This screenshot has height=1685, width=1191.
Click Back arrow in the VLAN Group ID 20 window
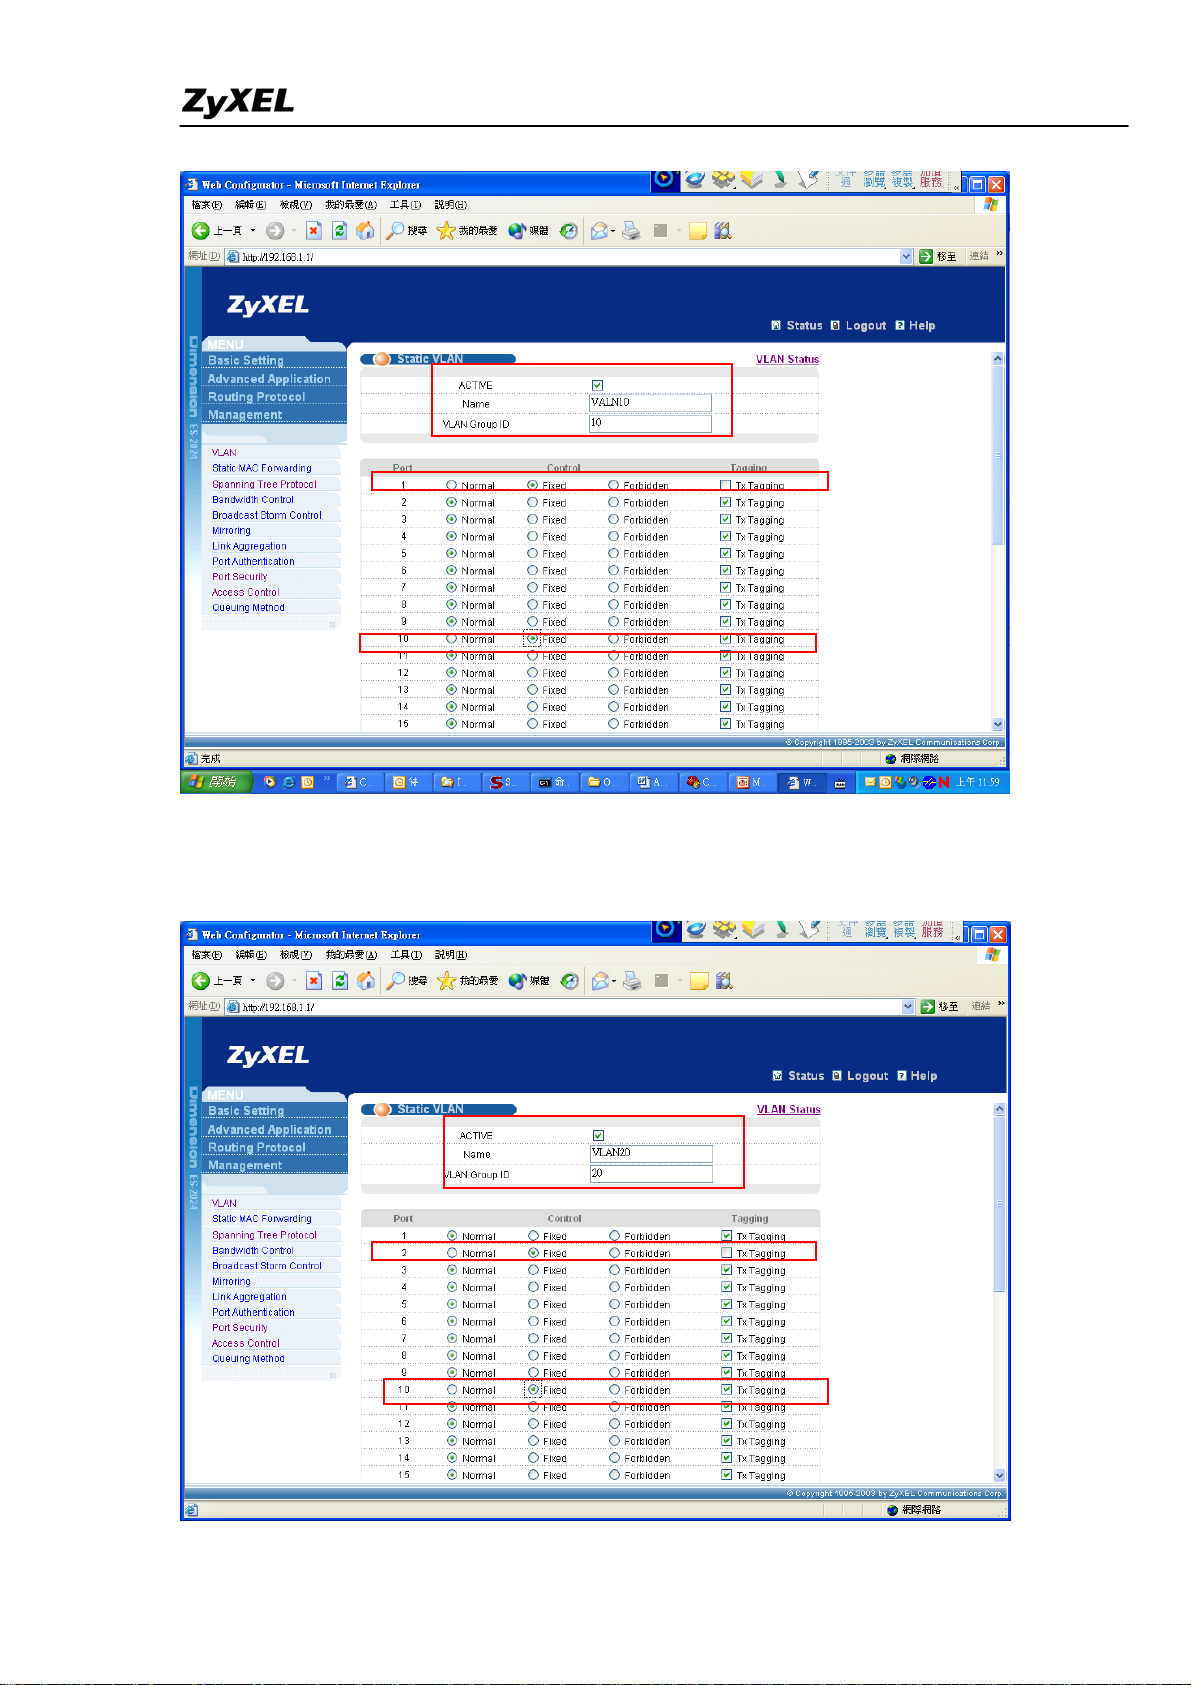201,981
